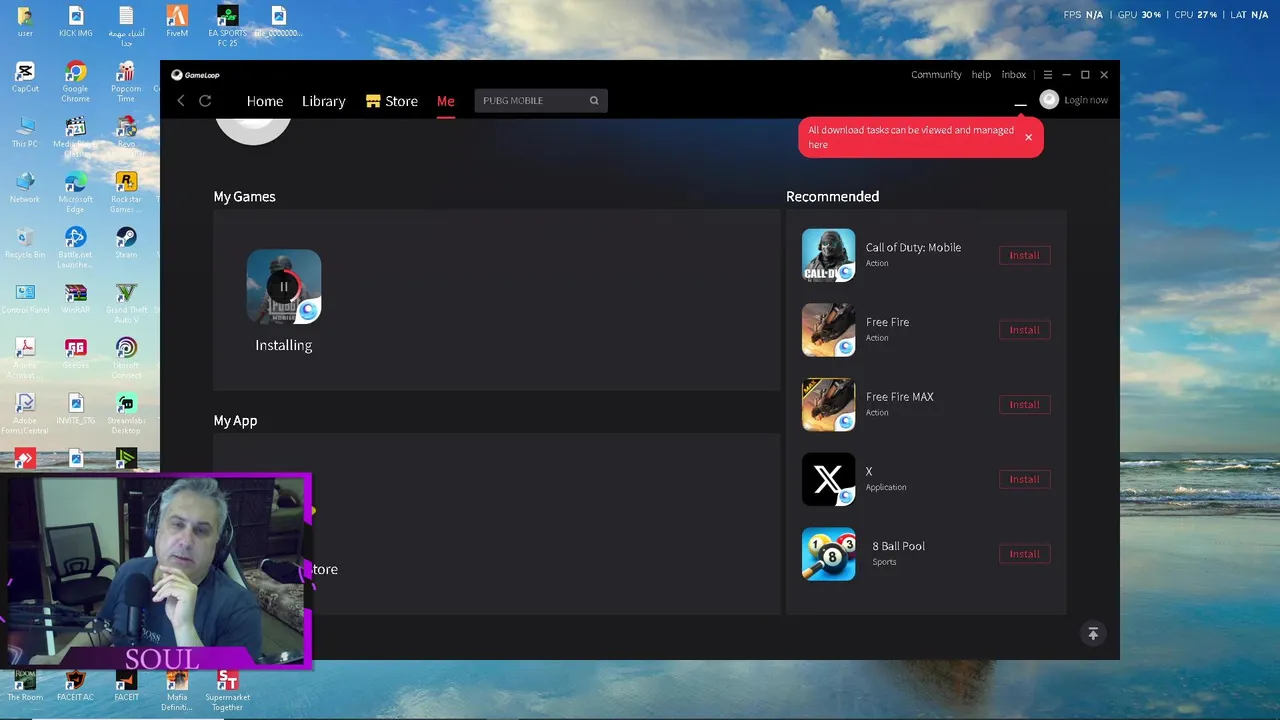Select the Media Player Classic icon
The width and height of the screenshot is (1280, 720).
click(75, 137)
